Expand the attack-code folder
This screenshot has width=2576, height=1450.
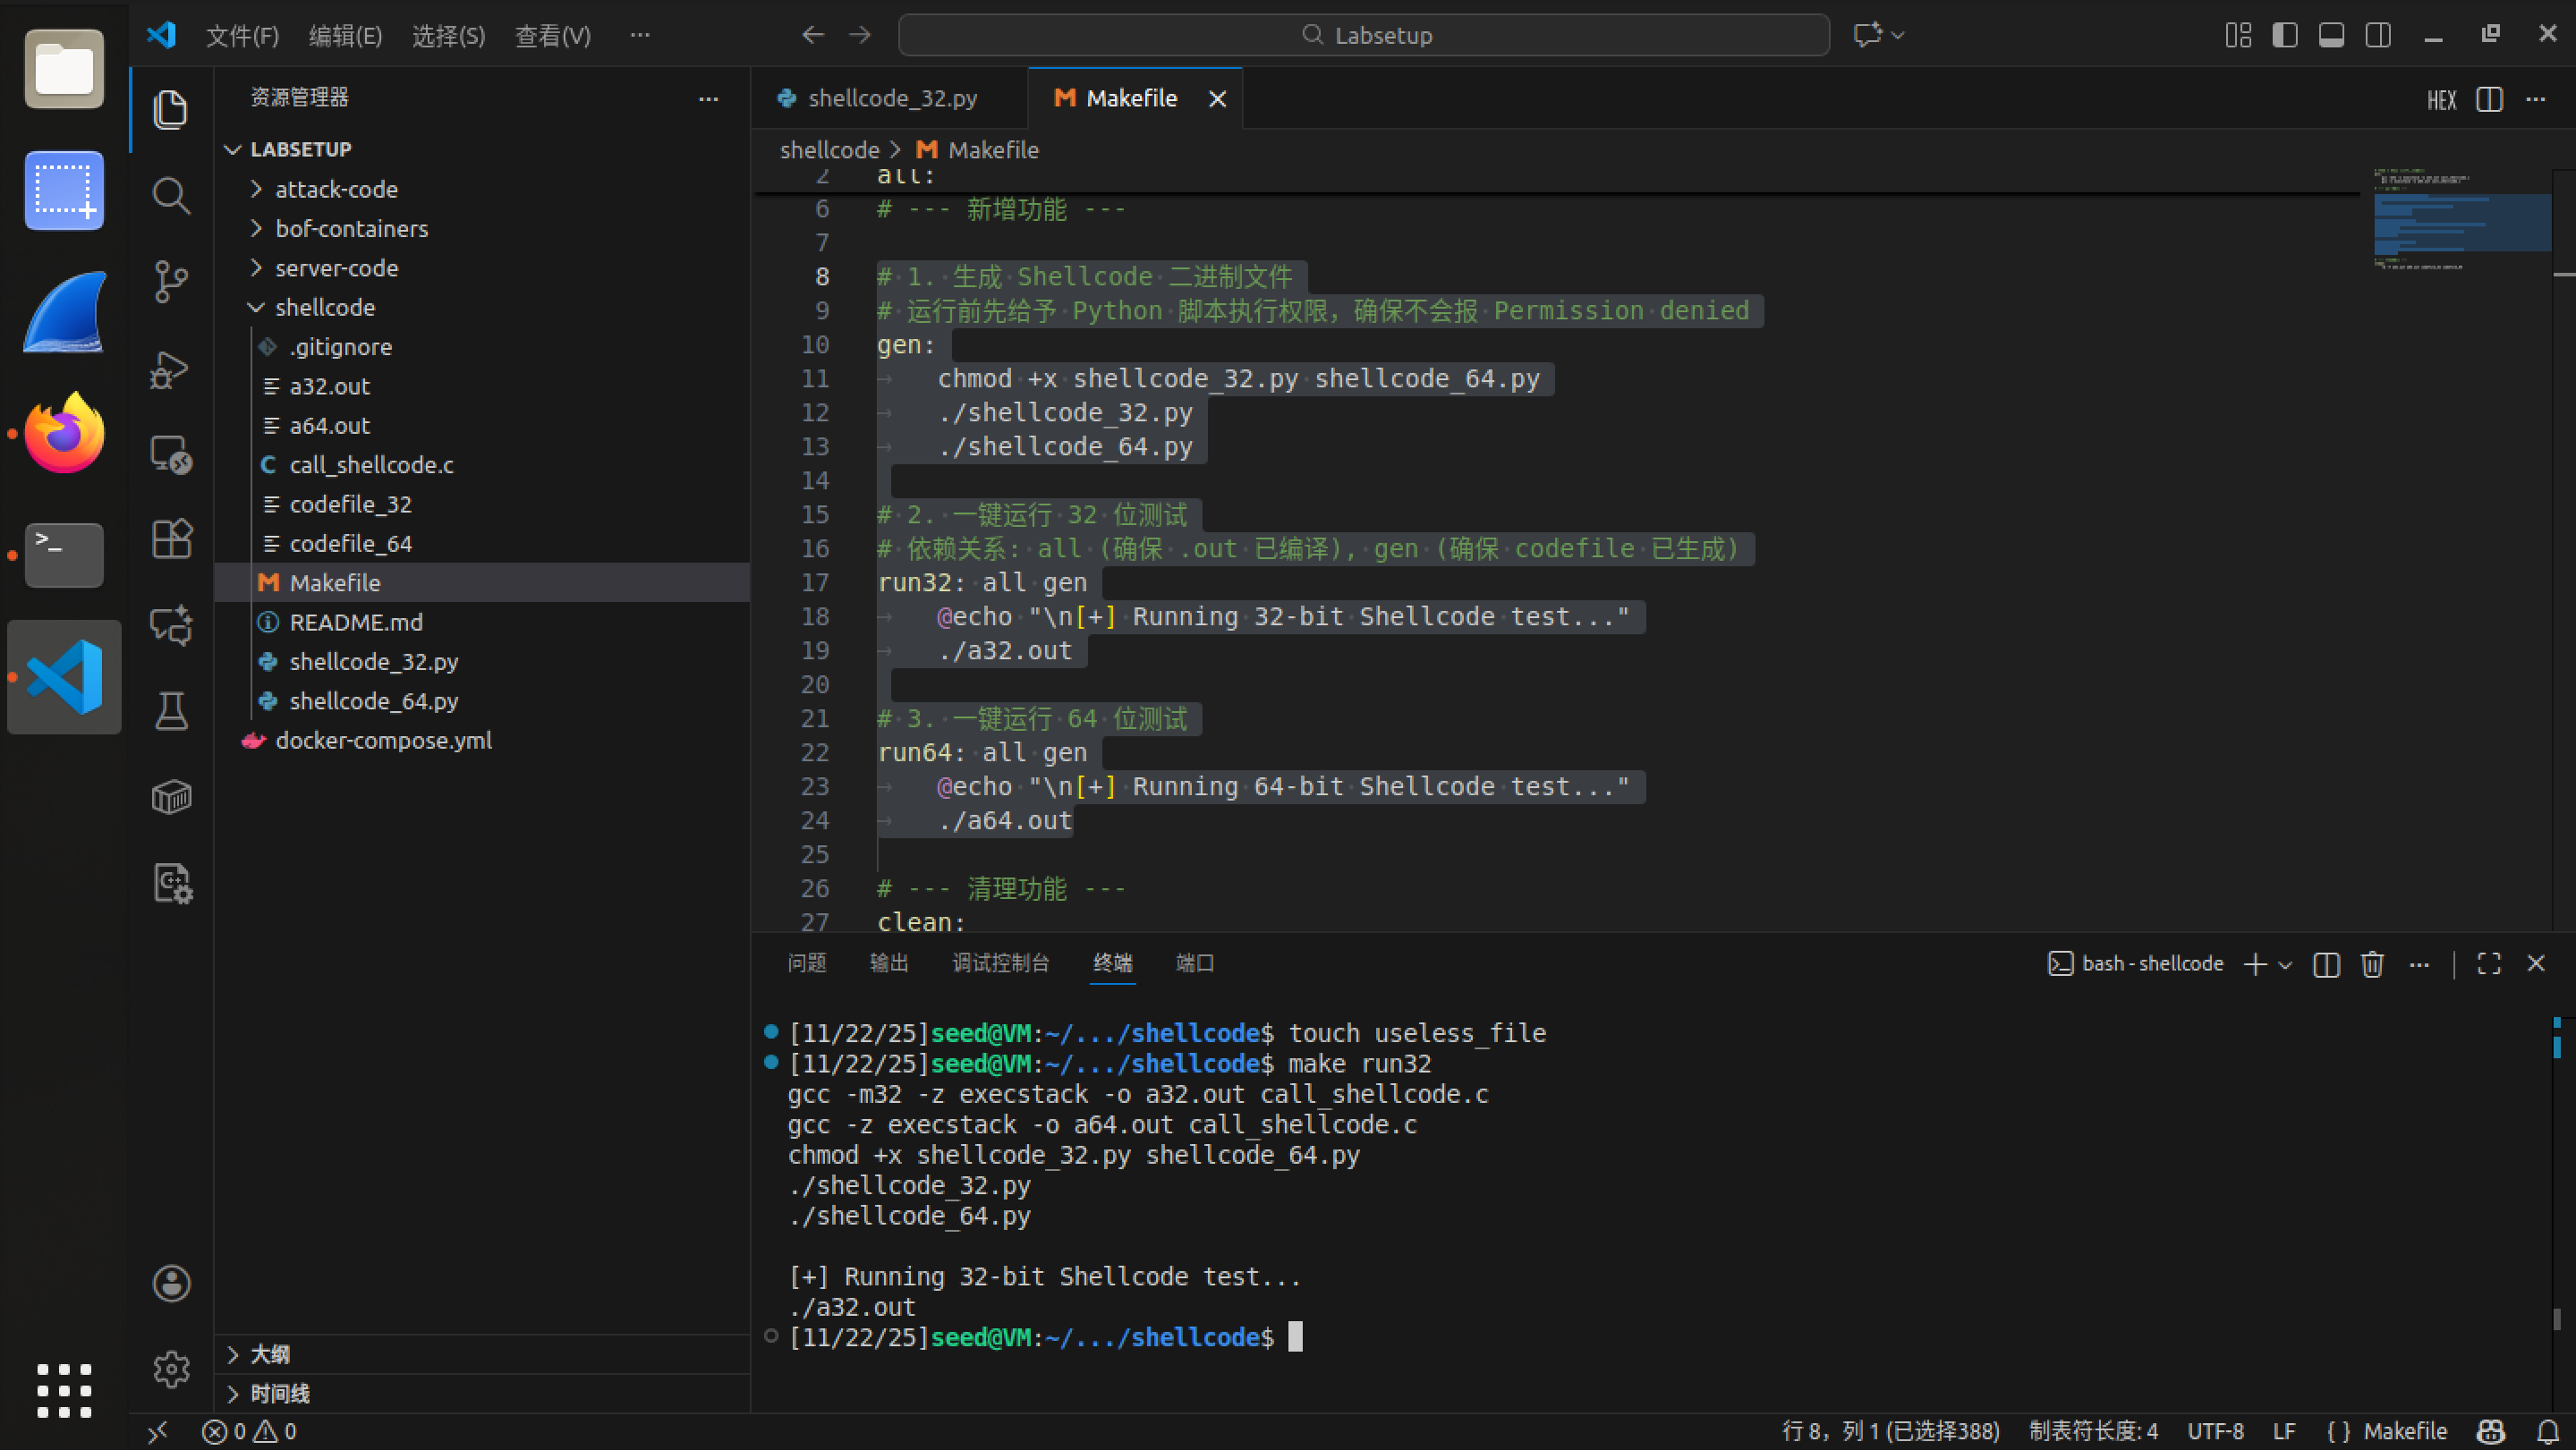pos(336,189)
